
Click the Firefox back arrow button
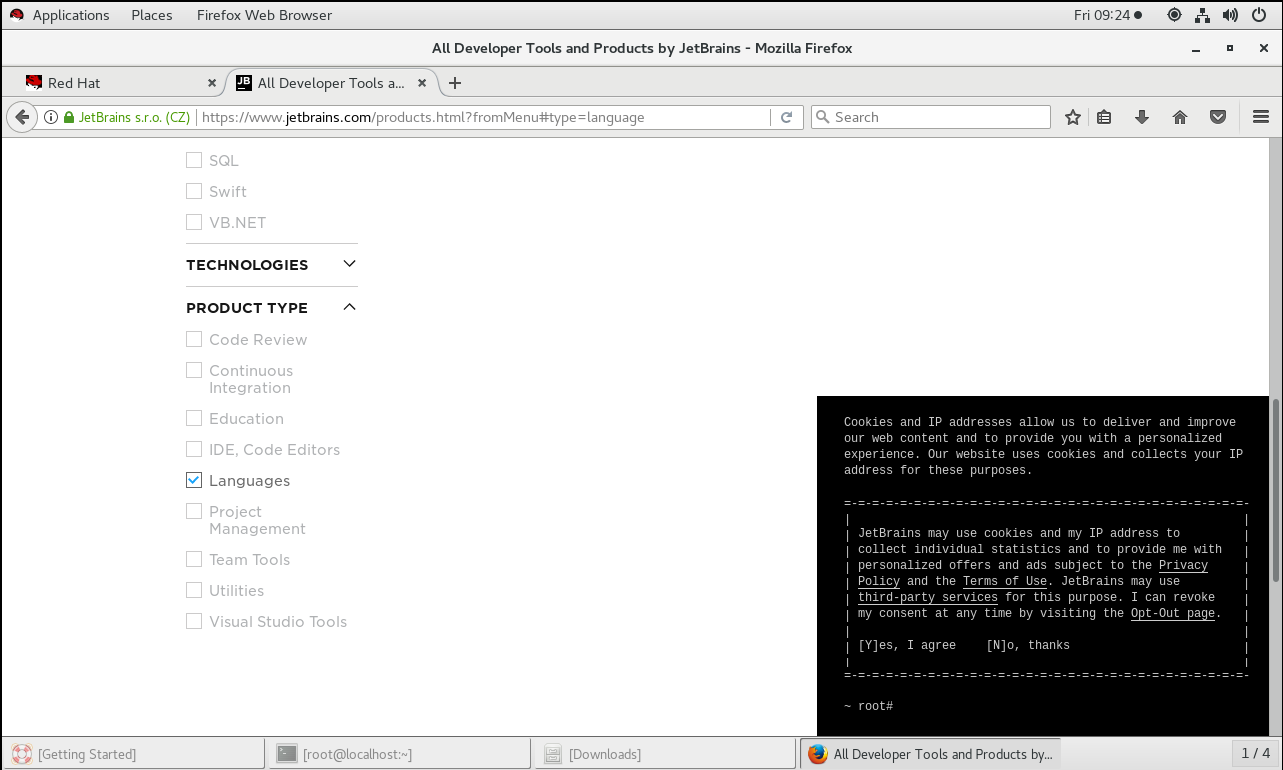pos(22,117)
